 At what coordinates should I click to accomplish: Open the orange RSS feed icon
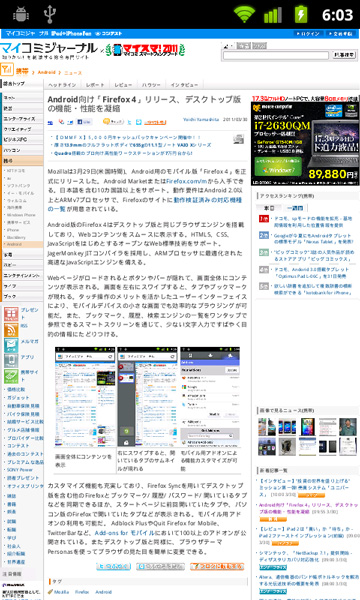pos(11,330)
